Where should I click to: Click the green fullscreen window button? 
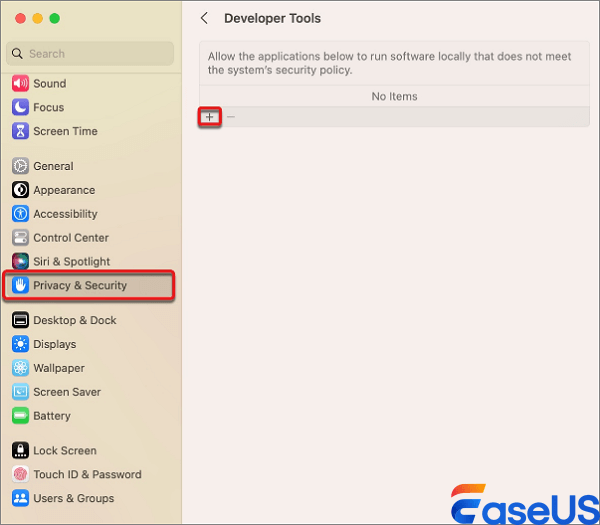[x=55, y=18]
